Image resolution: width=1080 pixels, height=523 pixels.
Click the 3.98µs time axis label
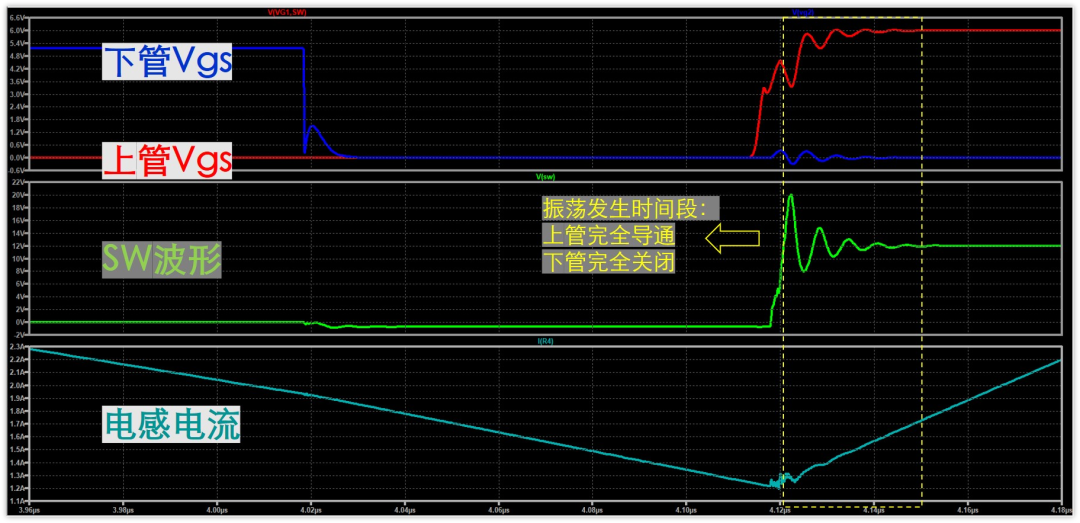click(124, 511)
